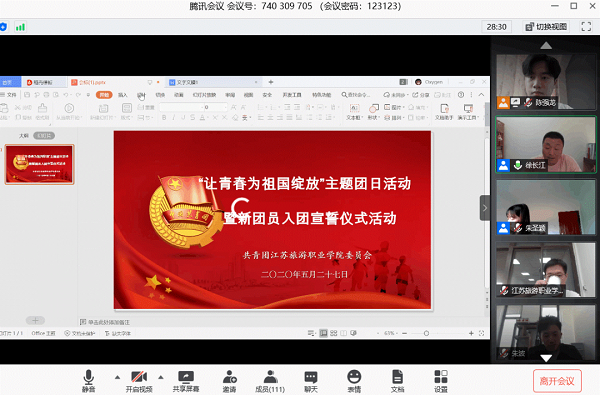Image resolution: width=600 pixels, height=395 pixels.
Task: Toggle strikethrough S formatting in WPS
Action: 192,118
